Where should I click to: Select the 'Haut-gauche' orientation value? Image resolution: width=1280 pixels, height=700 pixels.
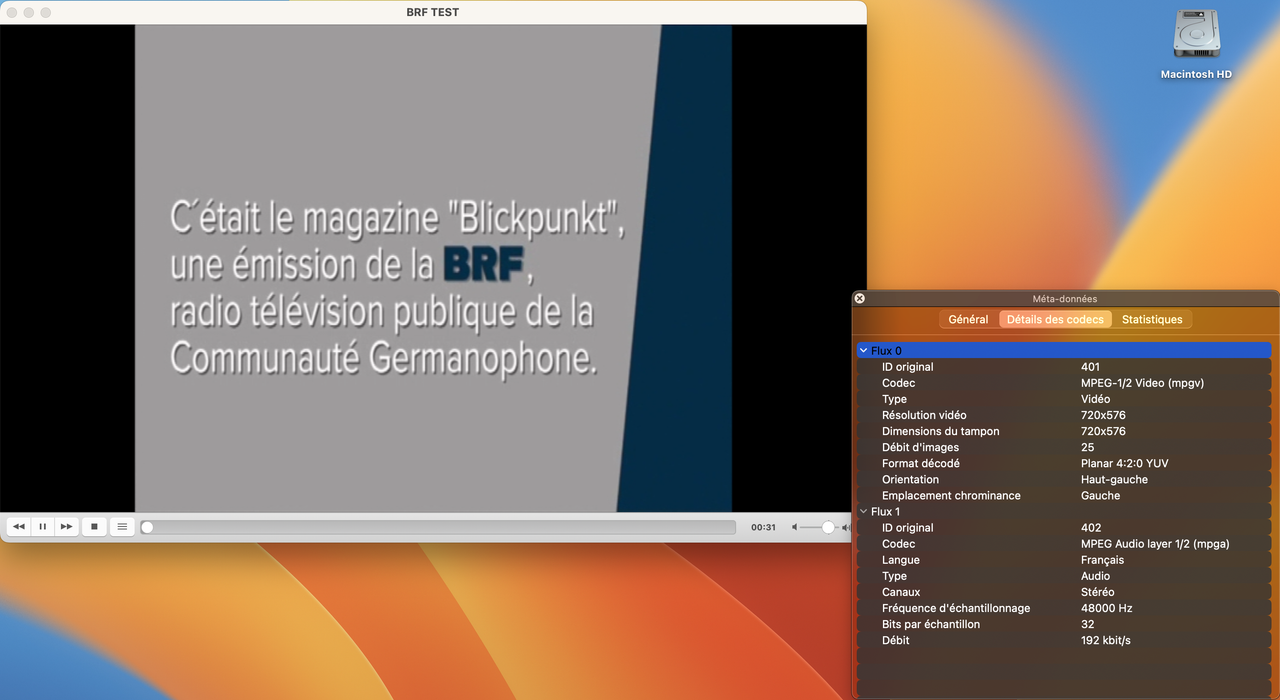pyautogui.click(x=1114, y=479)
